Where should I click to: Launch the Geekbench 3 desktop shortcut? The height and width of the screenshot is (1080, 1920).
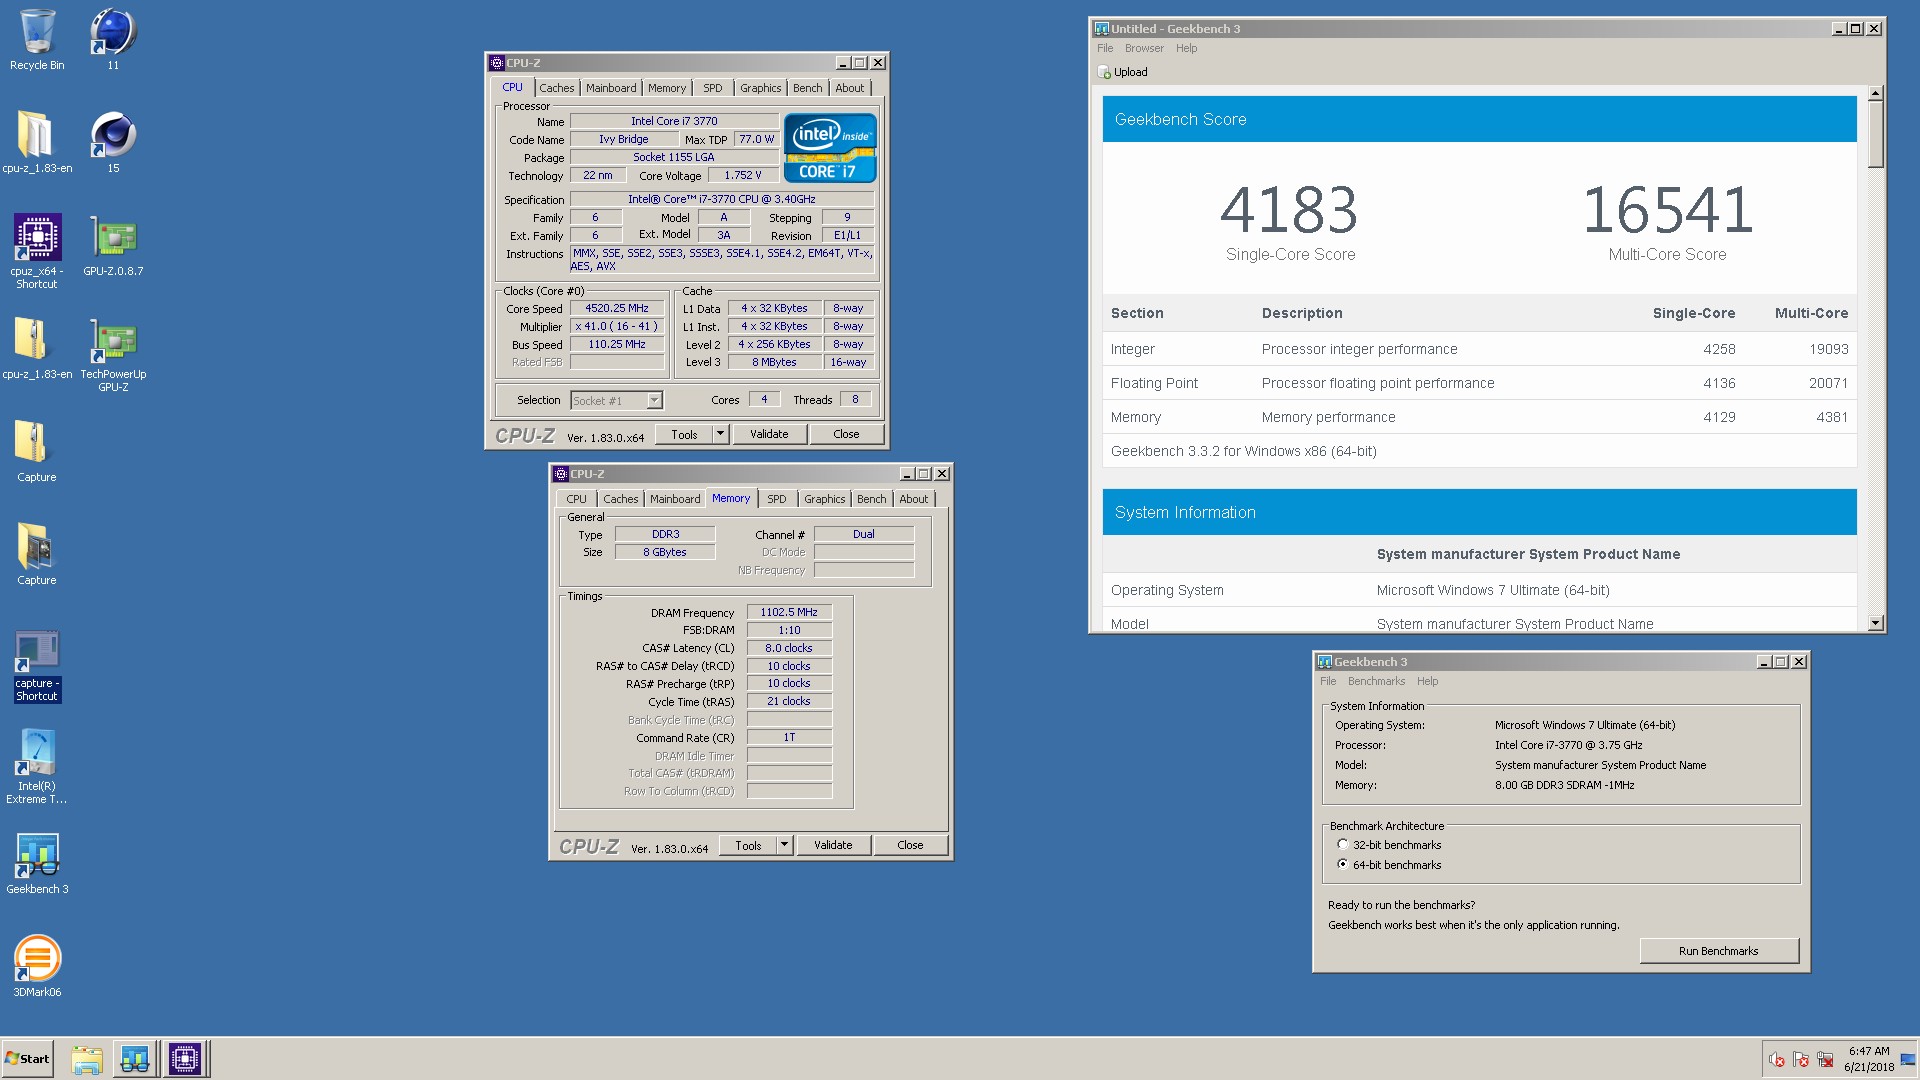point(37,863)
